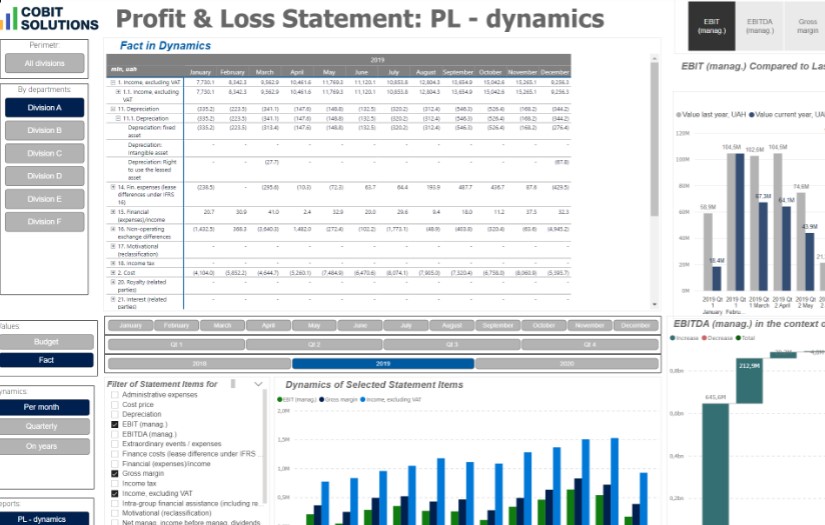Click the Gross margin dark legend dot
The image size is (825, 525).
pos(321,399)
